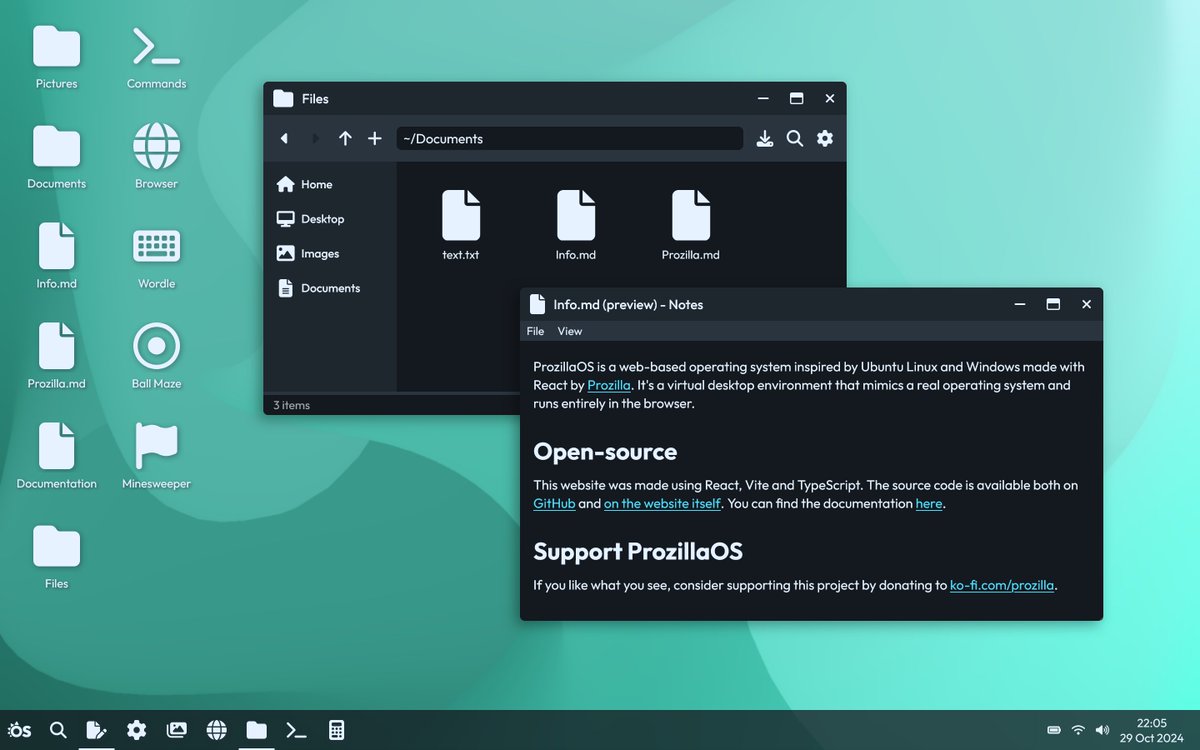1200x750 pixels.
Task: Open the image viewer taskbar icon
Action: pos(177,730)
